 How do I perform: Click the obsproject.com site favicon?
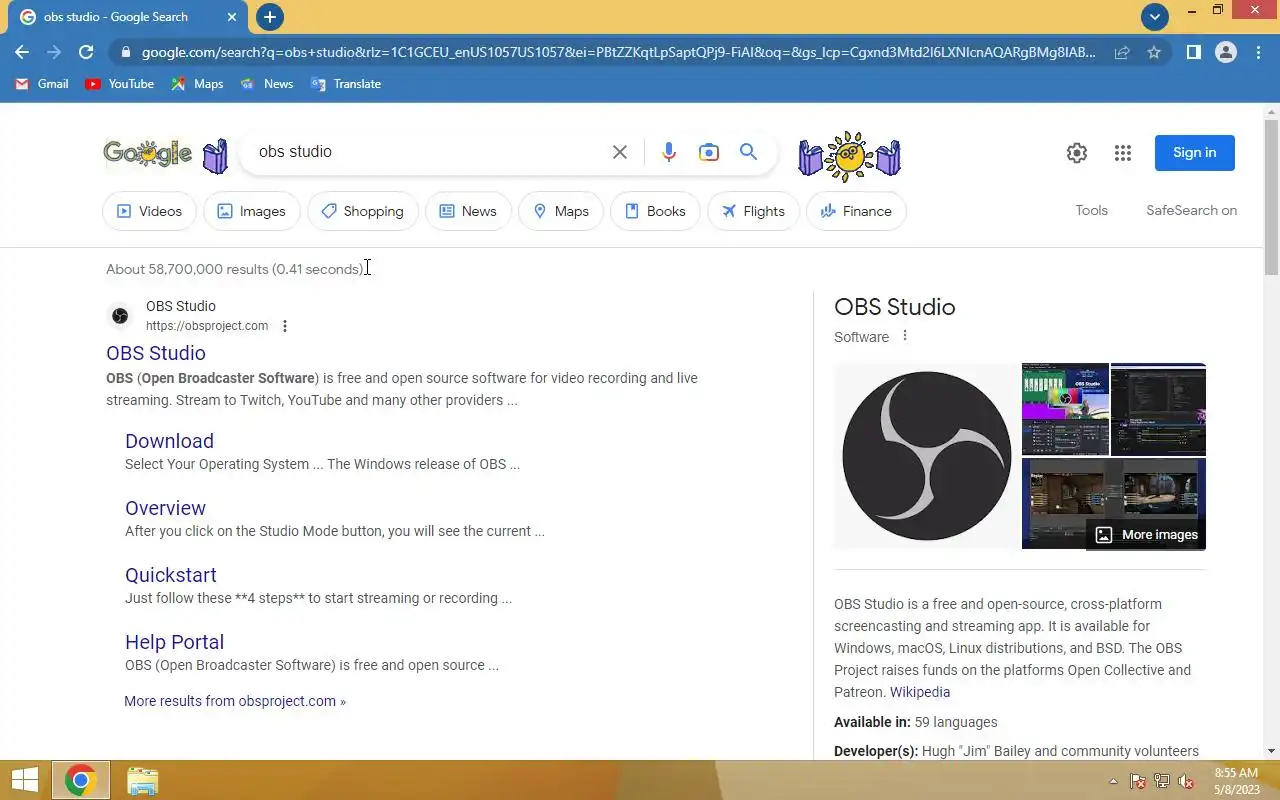(120, 316)
